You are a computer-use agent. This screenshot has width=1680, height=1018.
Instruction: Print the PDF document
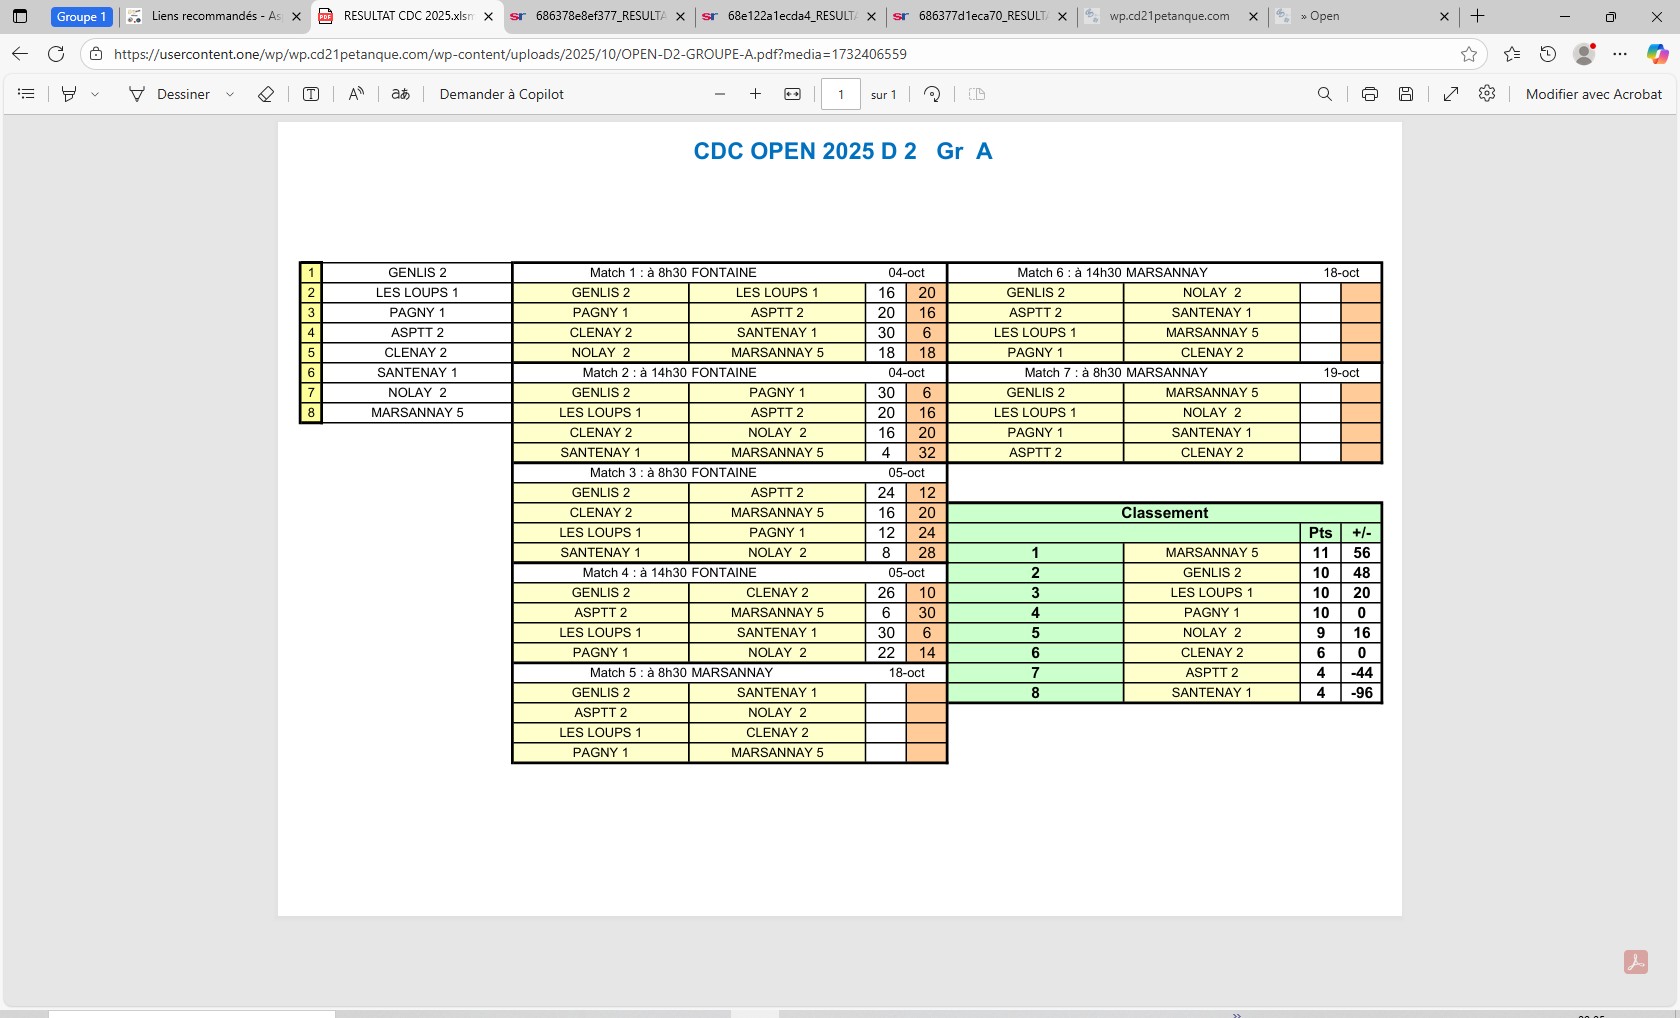point(1369,94)
